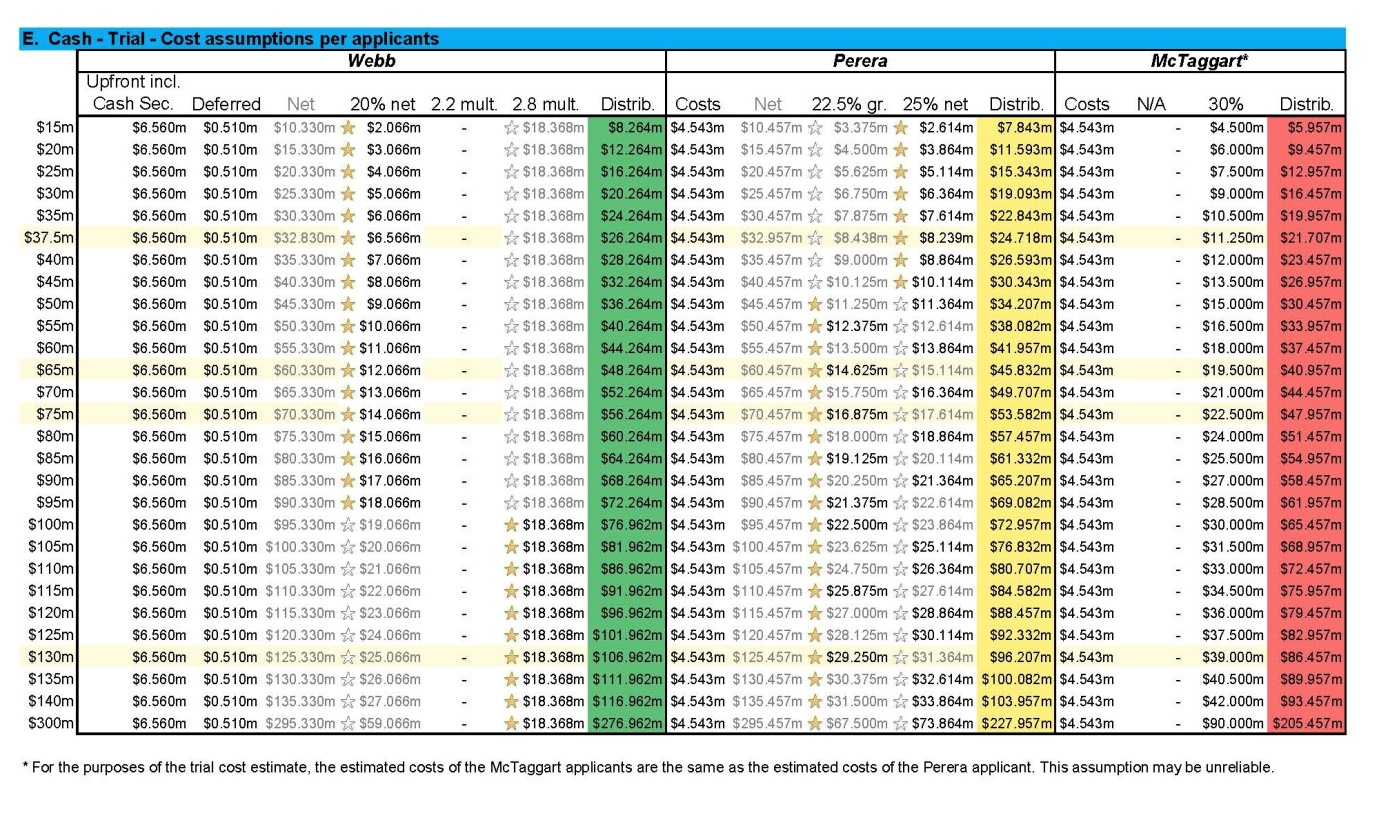Select the '$90.000m' cell
This screenshot has height=820, width=1379.
1233,724
